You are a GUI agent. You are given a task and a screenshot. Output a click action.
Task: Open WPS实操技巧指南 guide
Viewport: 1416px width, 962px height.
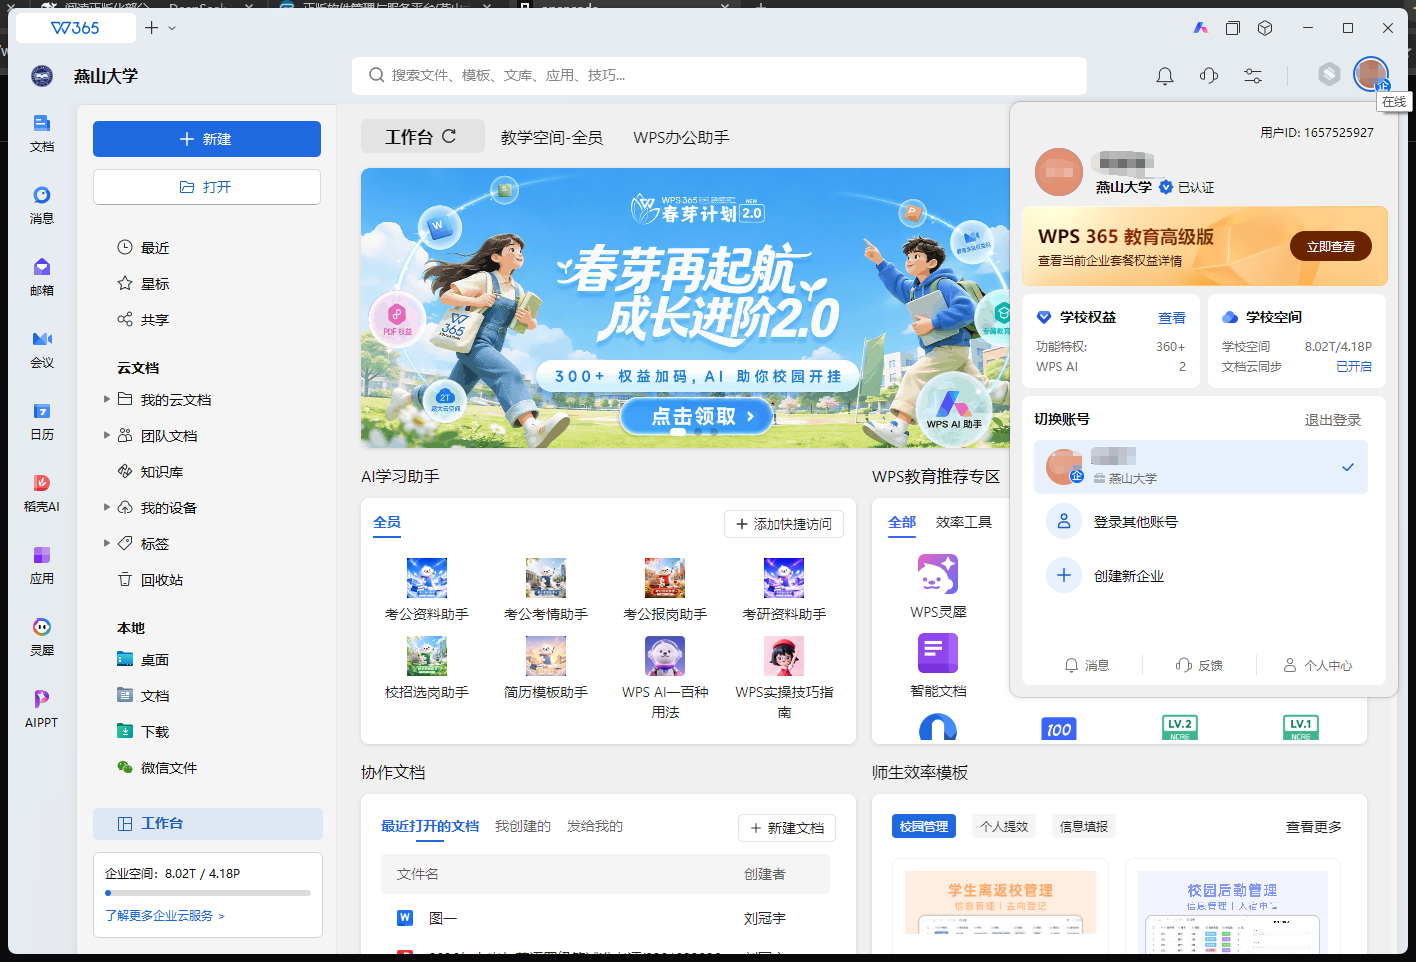tap(784, 678)
